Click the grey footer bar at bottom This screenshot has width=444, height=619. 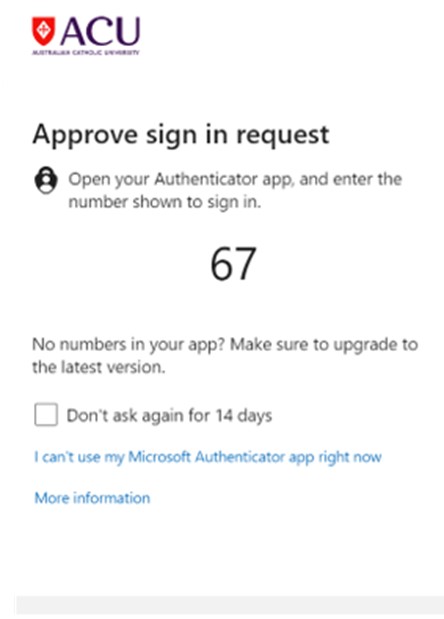click(x=230, y=605)
